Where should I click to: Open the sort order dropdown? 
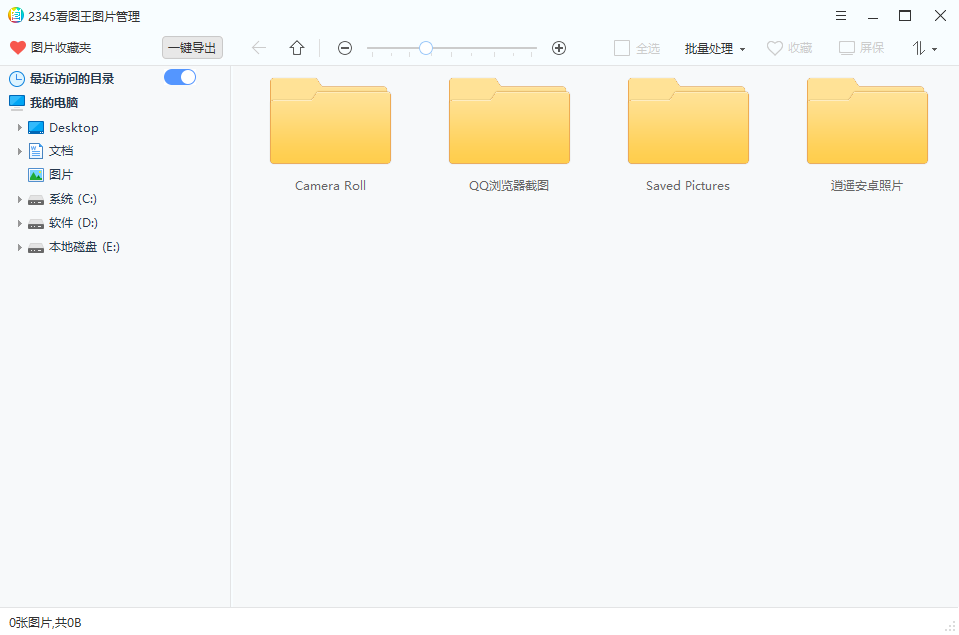pos(924,48)
